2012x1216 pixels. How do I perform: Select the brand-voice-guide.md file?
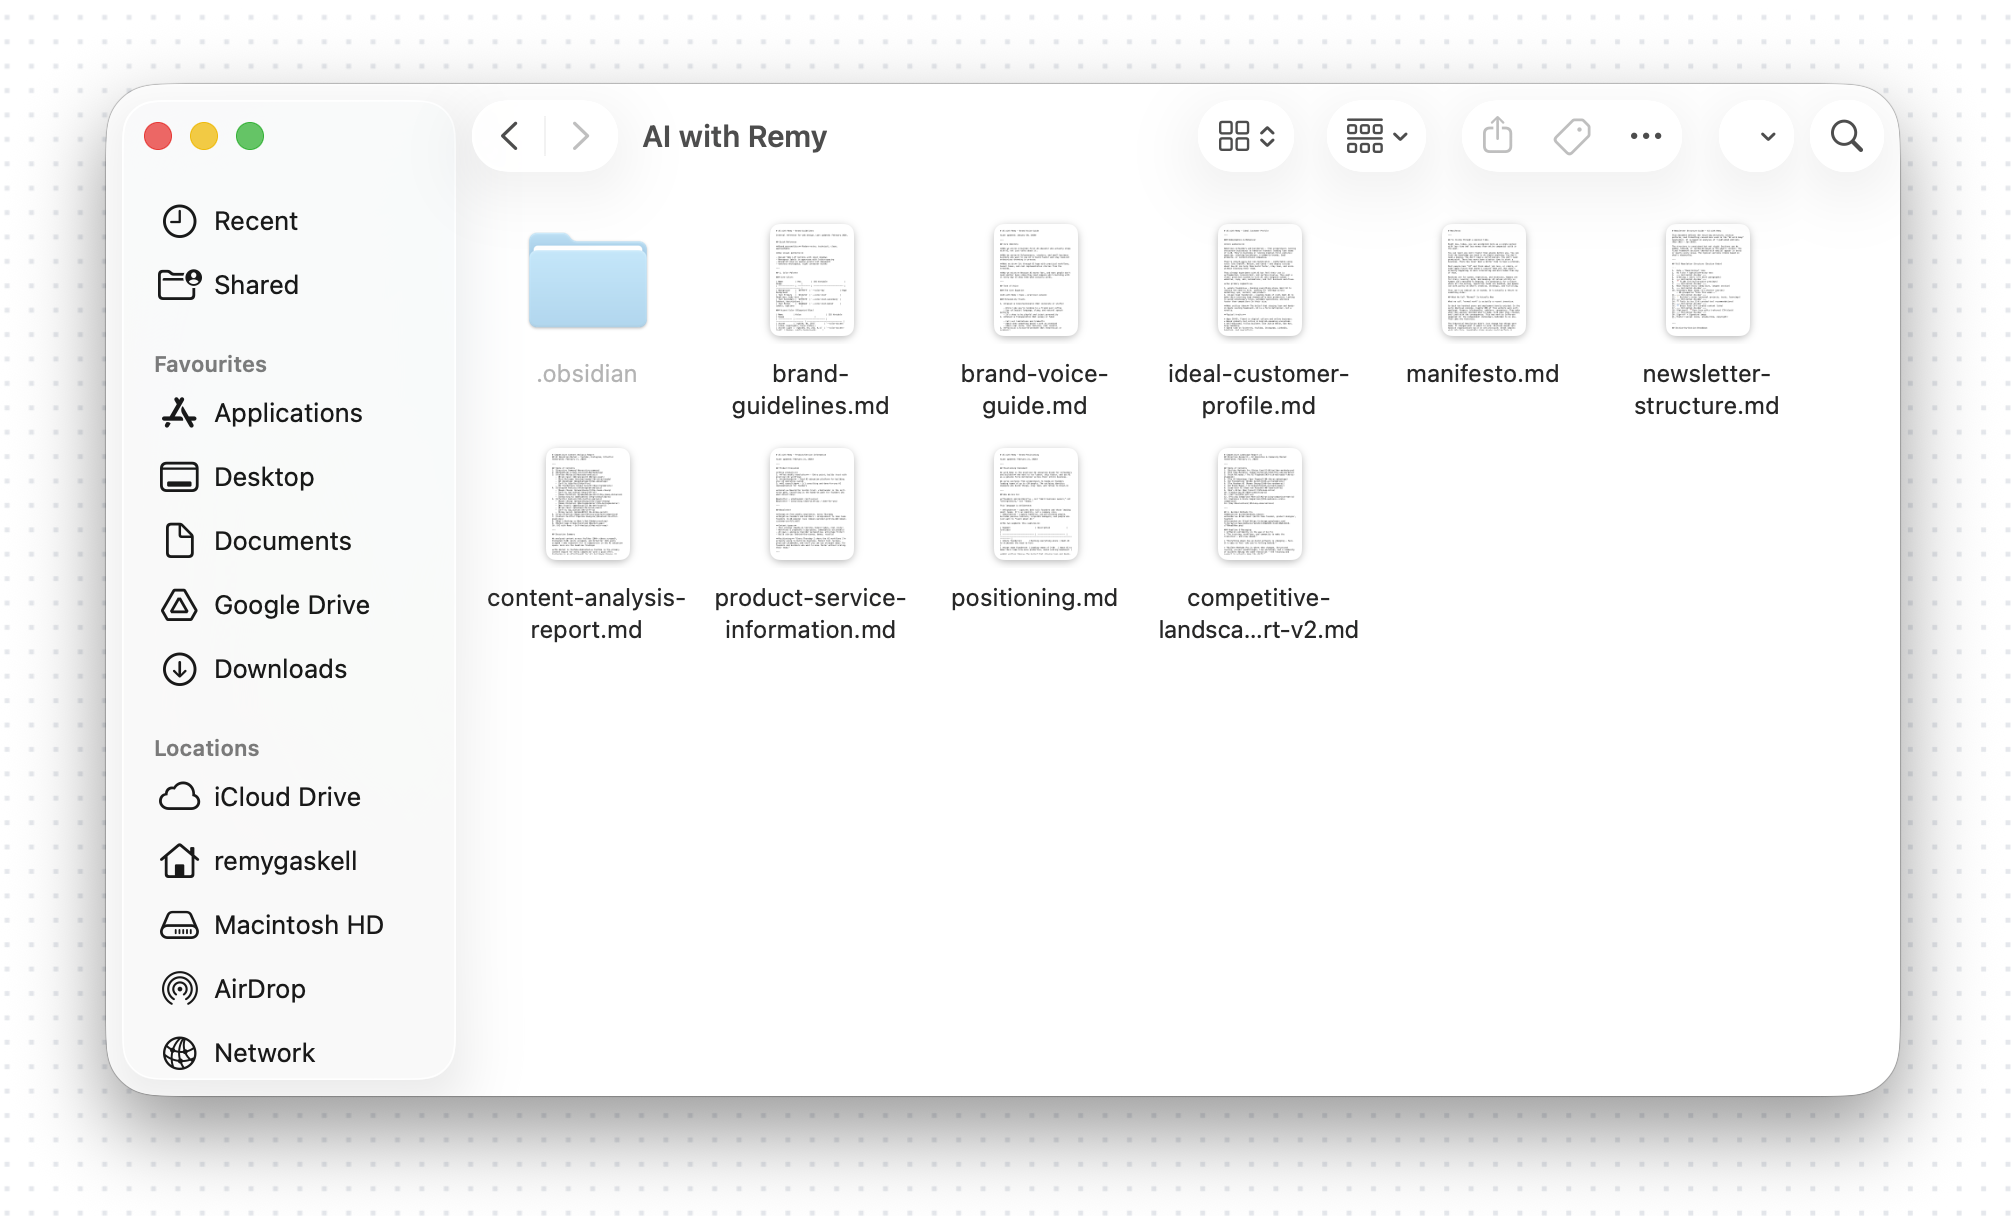[1034, 281]
